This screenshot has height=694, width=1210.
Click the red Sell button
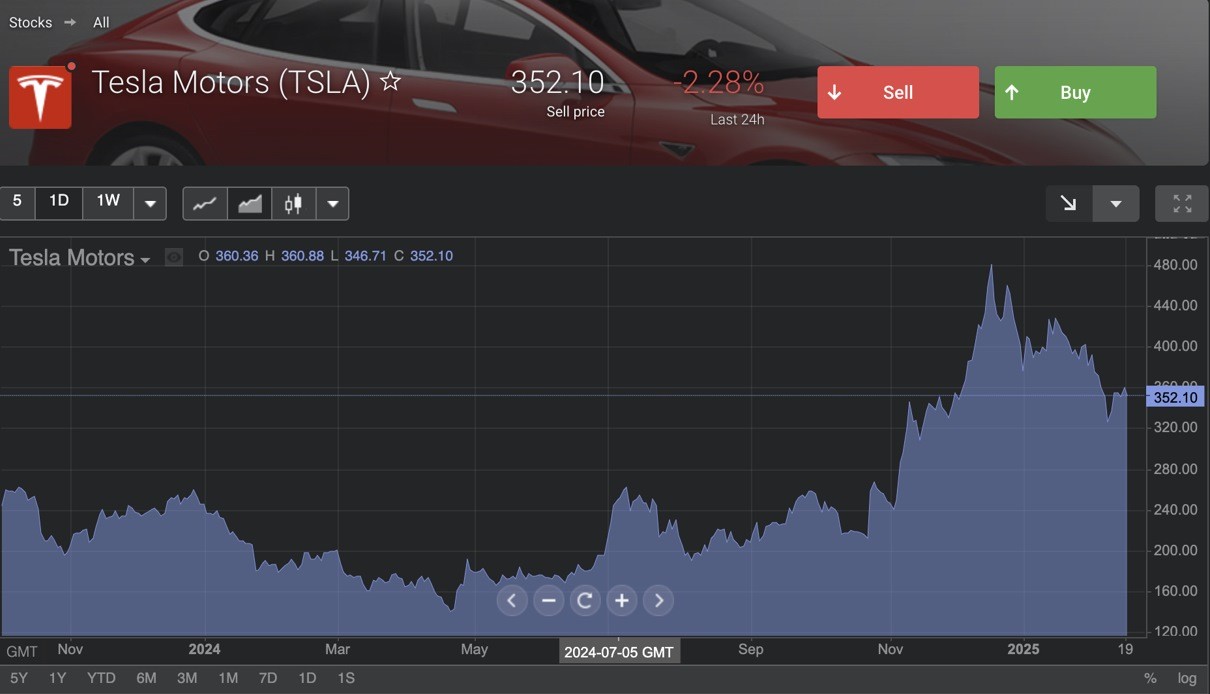coord(898,92)
